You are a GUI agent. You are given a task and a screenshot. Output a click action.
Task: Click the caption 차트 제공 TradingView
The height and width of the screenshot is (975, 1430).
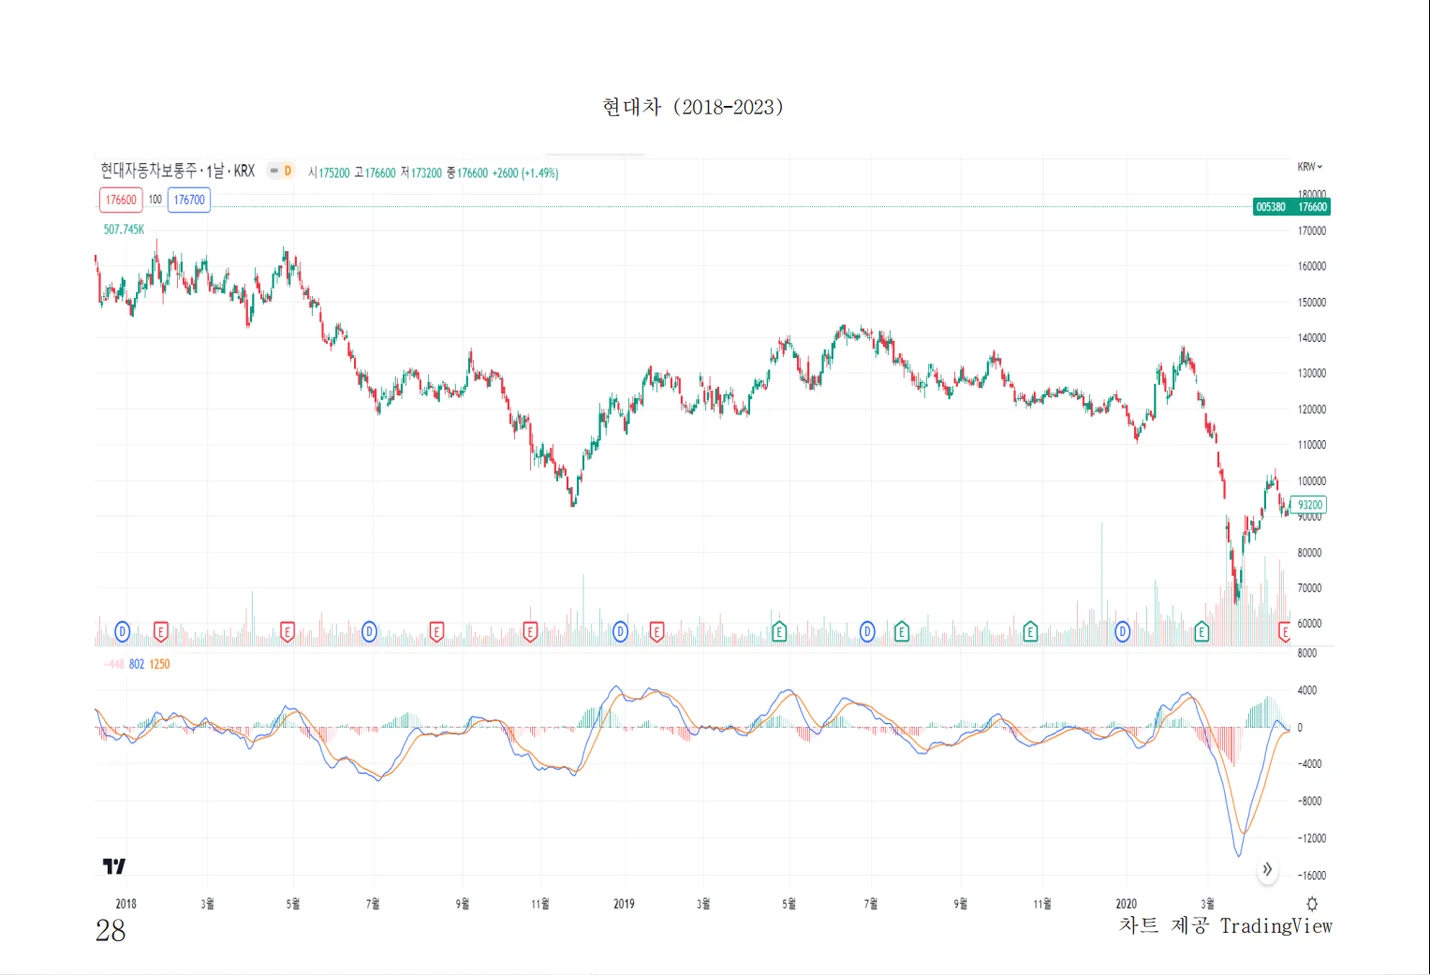1226,926
